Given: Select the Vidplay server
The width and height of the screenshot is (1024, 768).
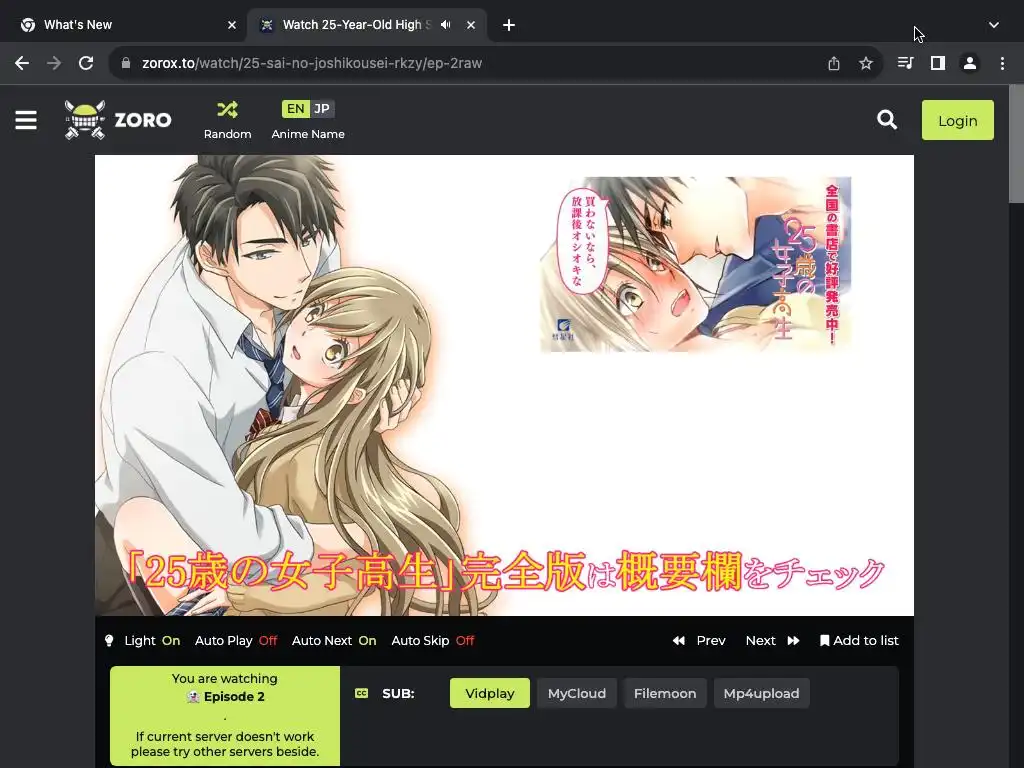Looking at the screenshot, I should [x=490, y=693].
